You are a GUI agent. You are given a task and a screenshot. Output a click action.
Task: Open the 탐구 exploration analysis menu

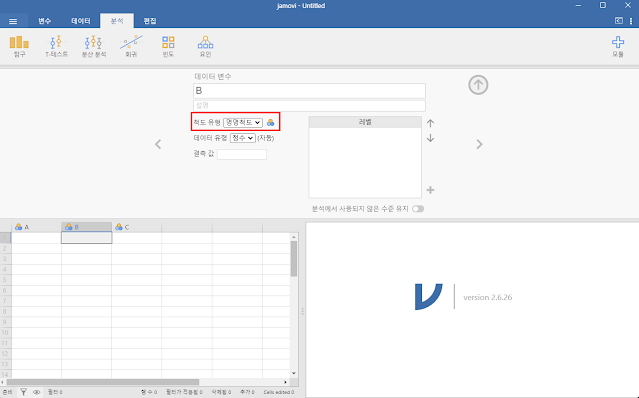click(19, 46)
